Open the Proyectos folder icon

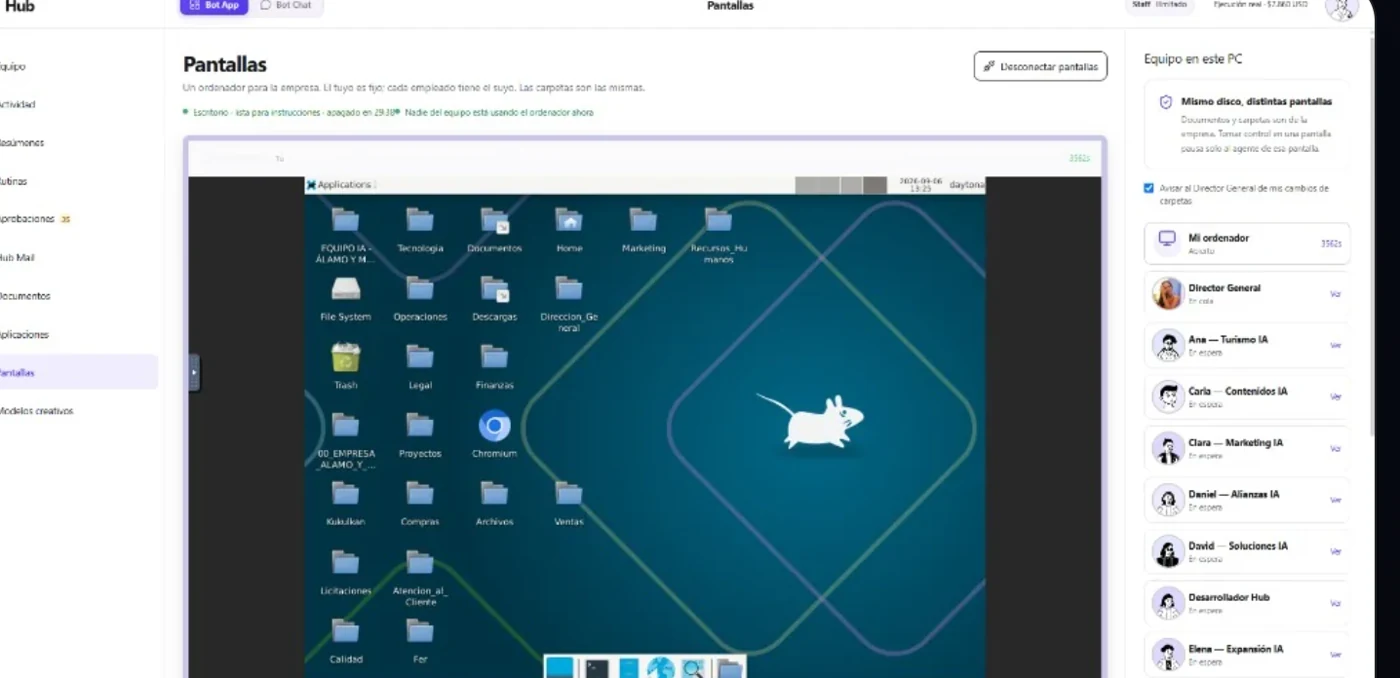pos(420,427)
